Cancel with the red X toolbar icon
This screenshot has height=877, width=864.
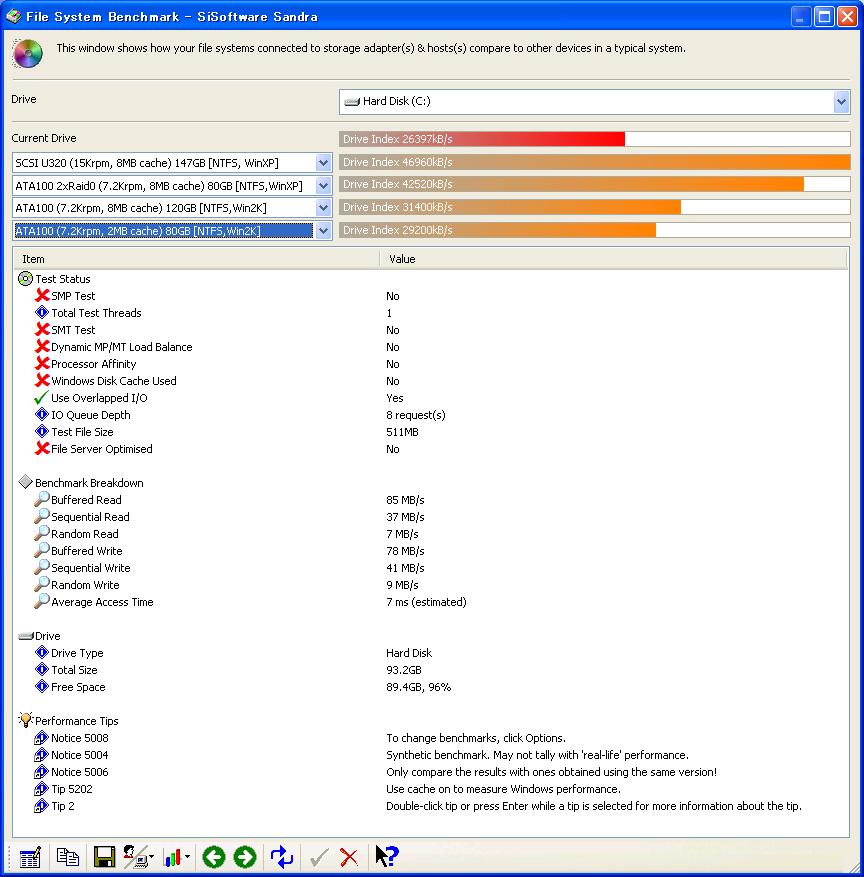349,857
